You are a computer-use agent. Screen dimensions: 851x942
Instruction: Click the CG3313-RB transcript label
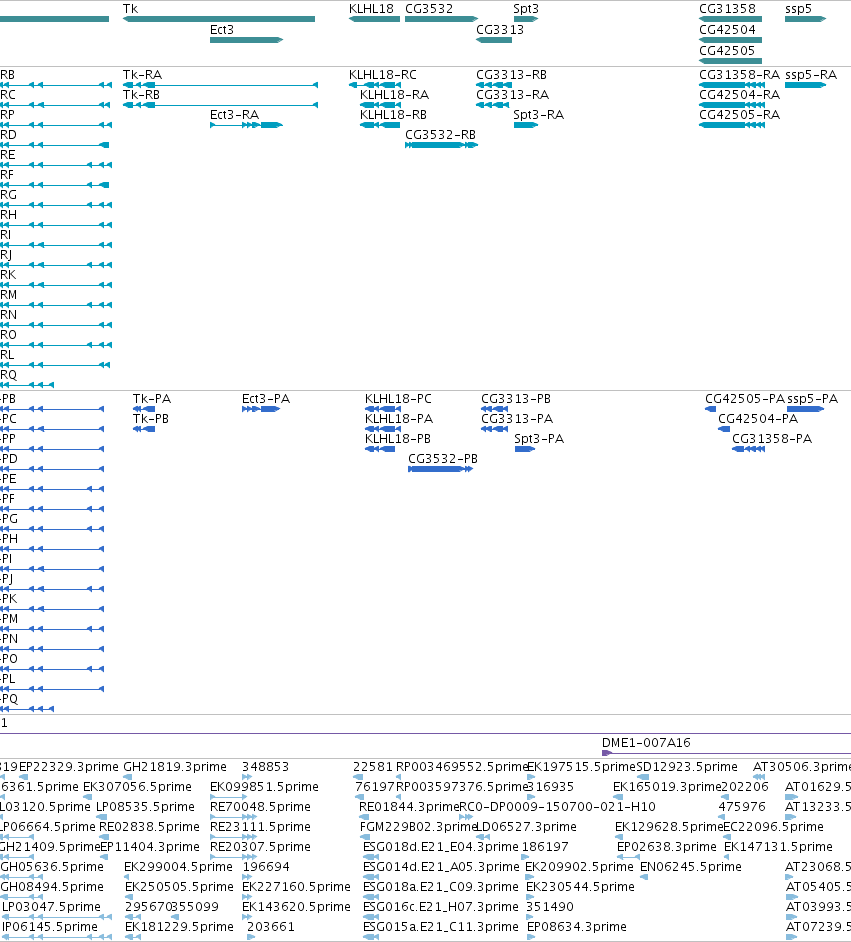click(x=511, y=75)
